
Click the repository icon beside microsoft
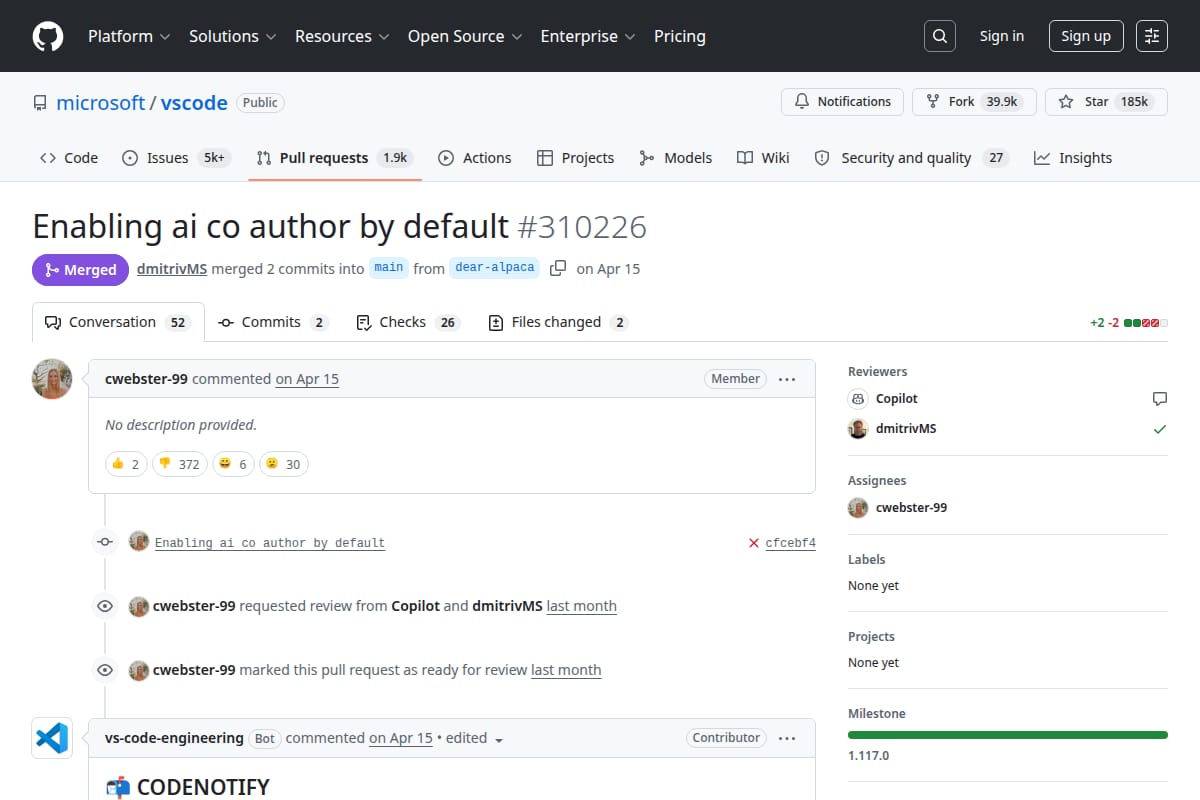[40, 103]
